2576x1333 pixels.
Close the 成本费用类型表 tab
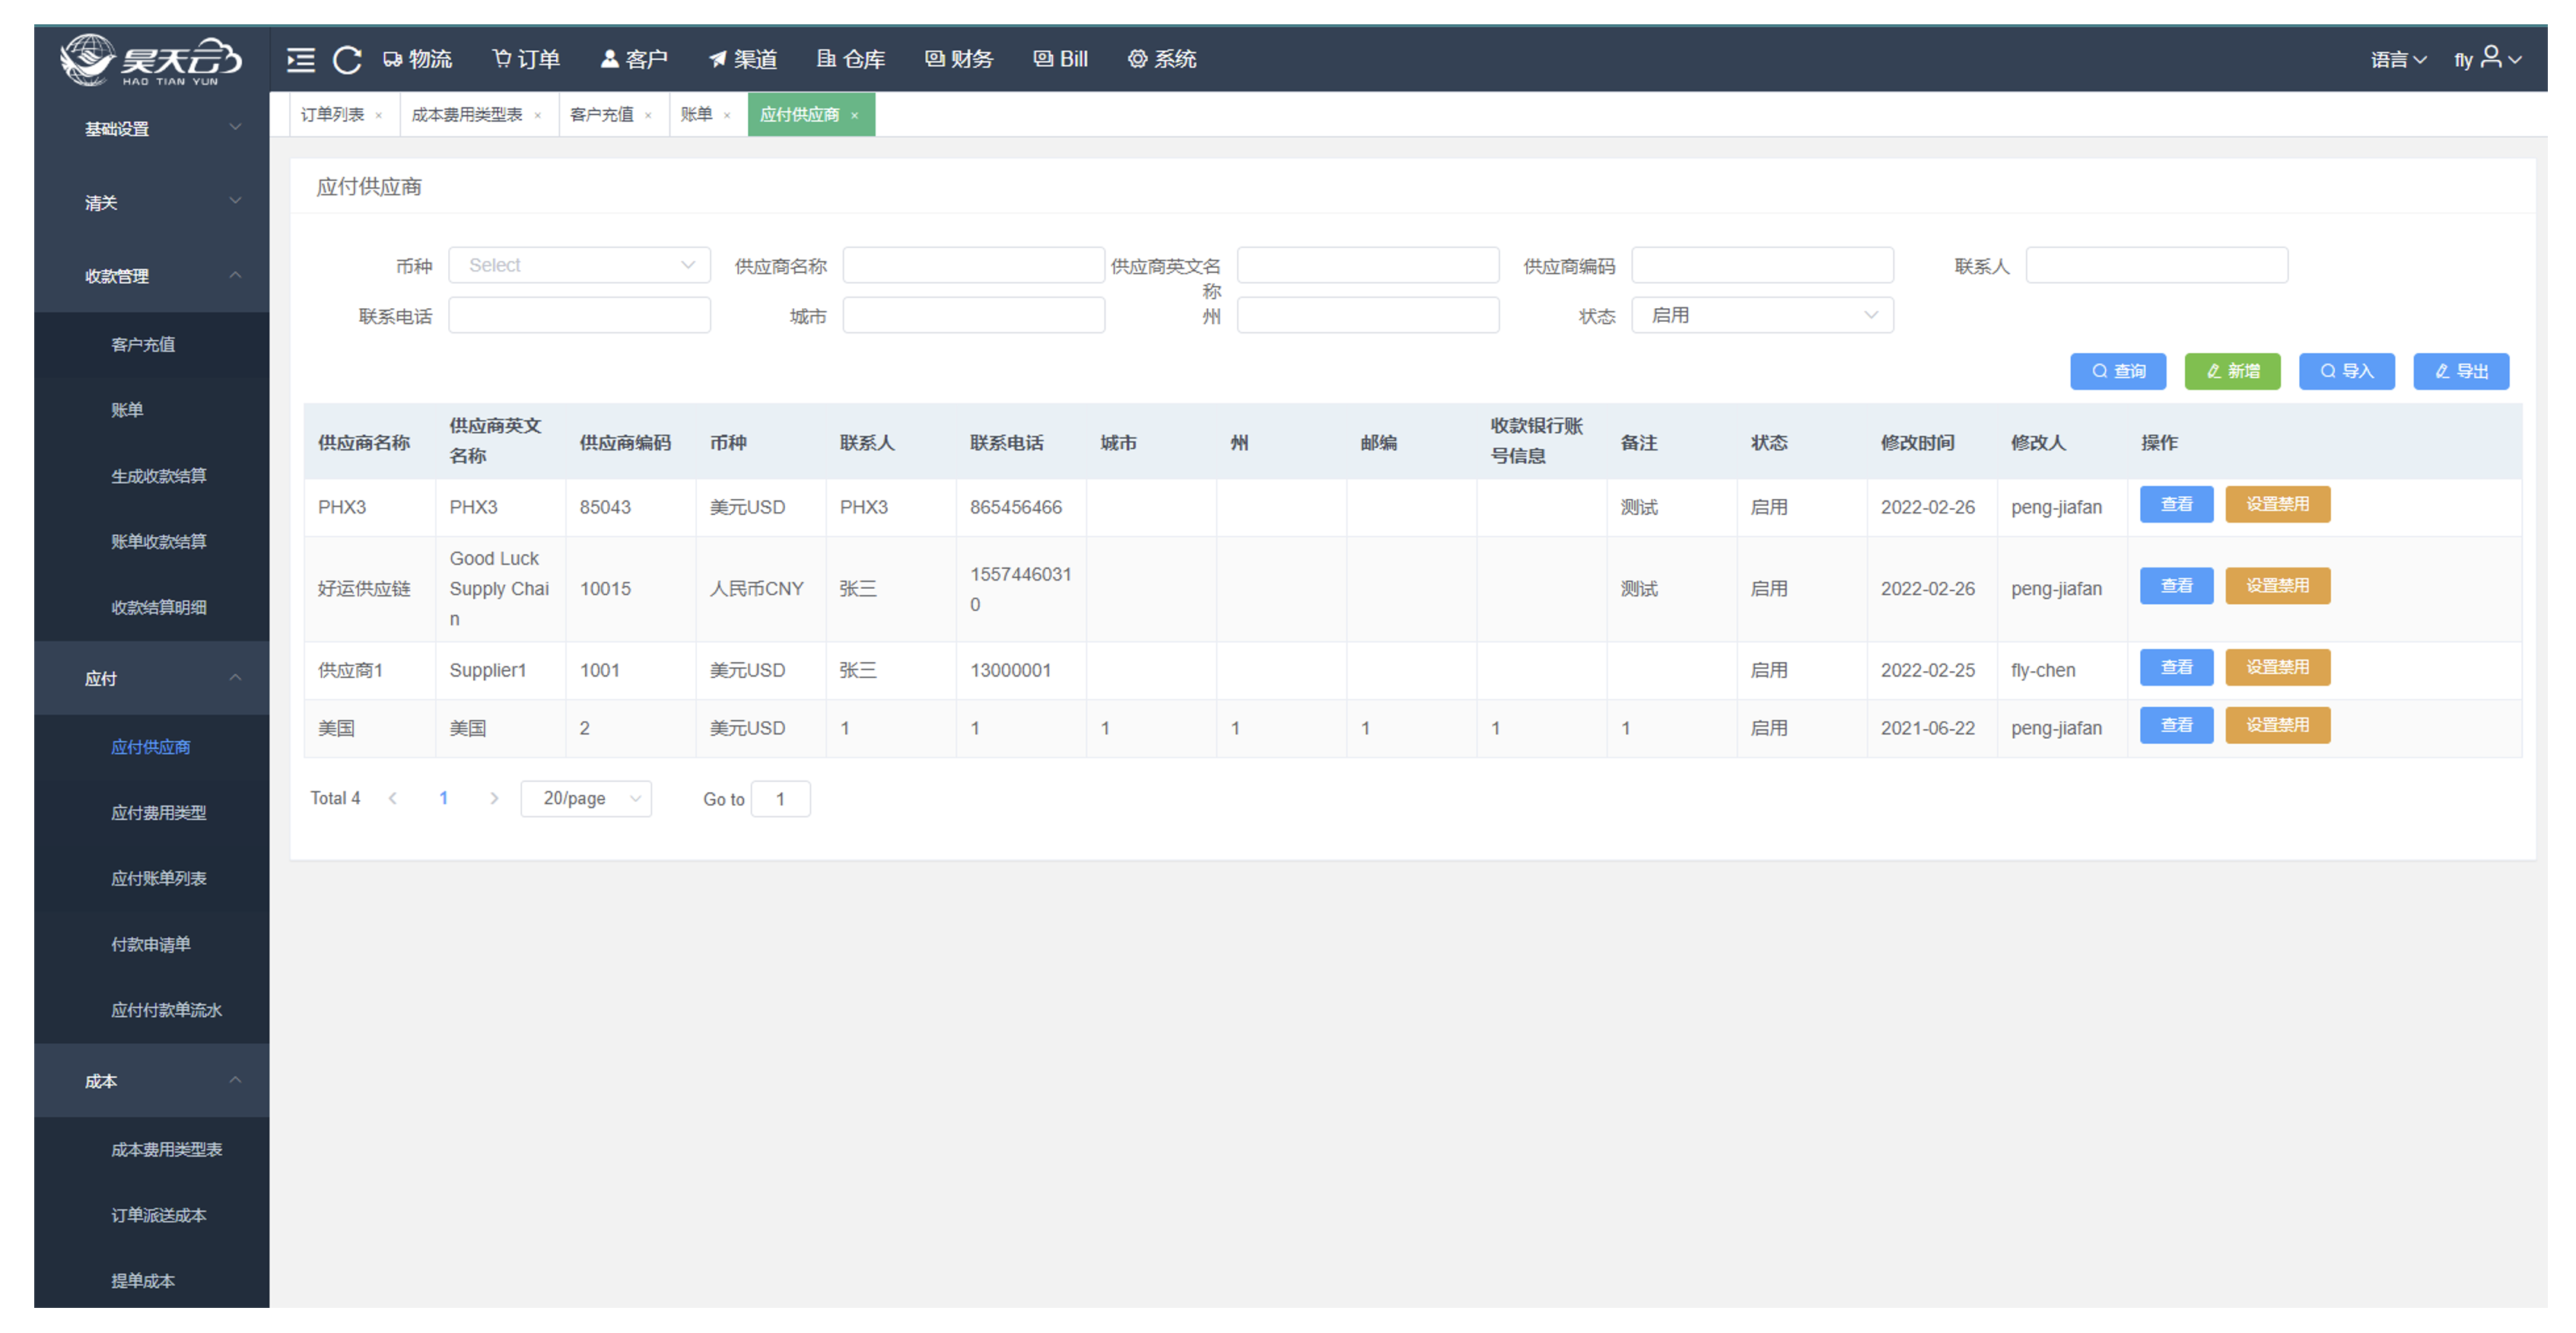[538, 116]
